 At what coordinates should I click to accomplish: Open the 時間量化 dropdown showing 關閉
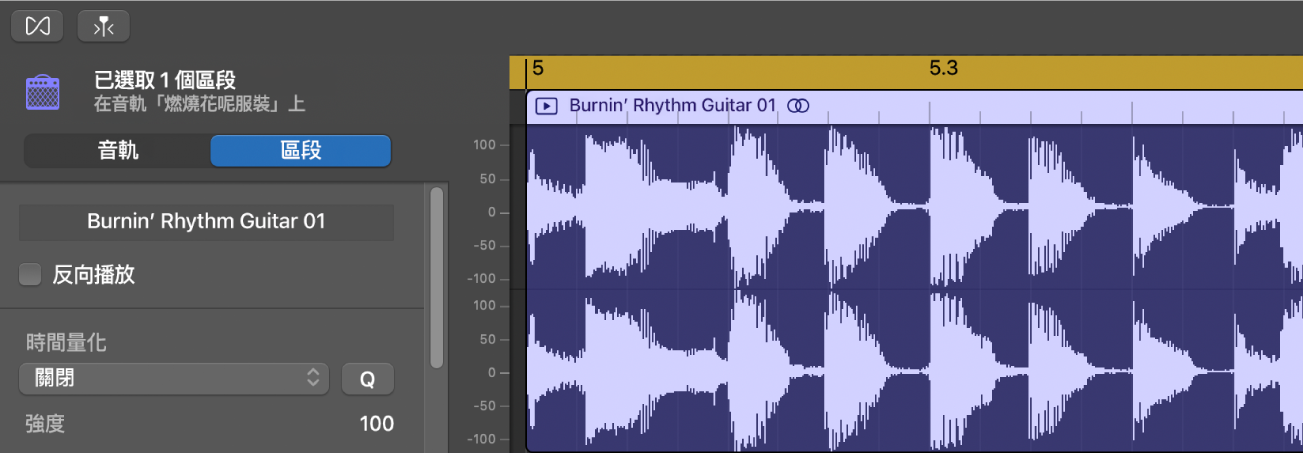tap(174, 378)
